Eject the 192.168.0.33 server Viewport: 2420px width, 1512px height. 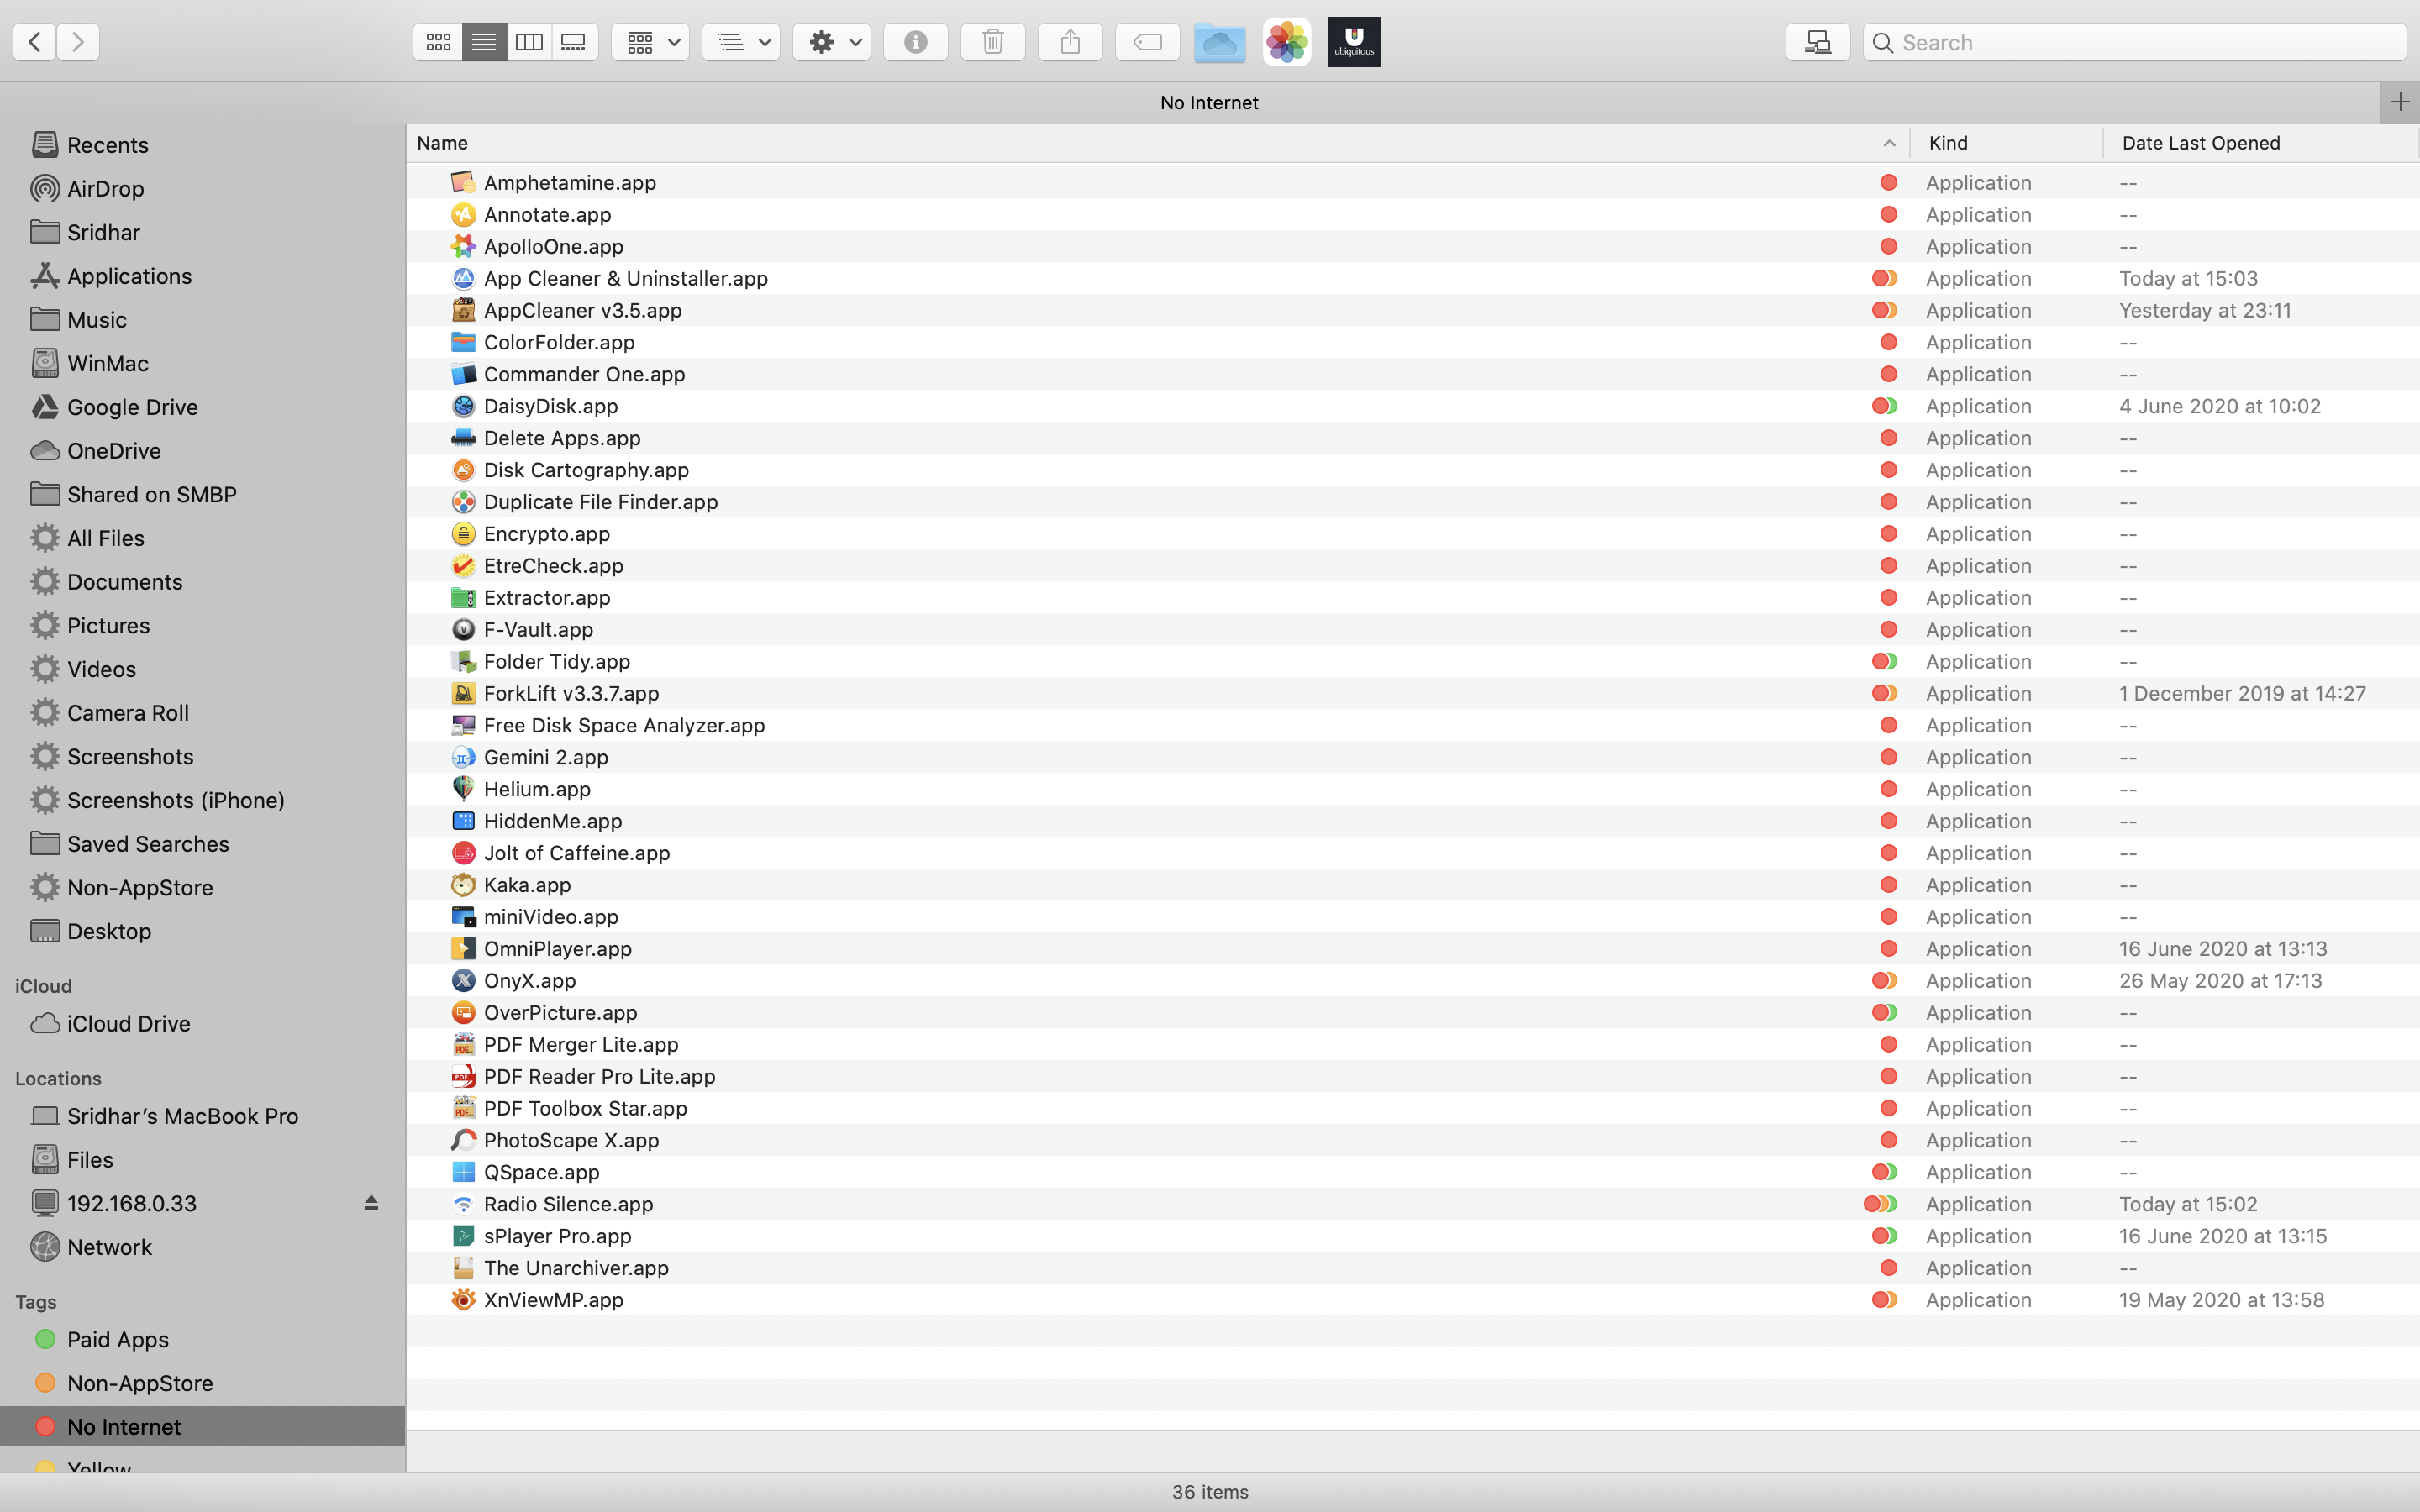pyautogui.click(x=371, y=1203)
